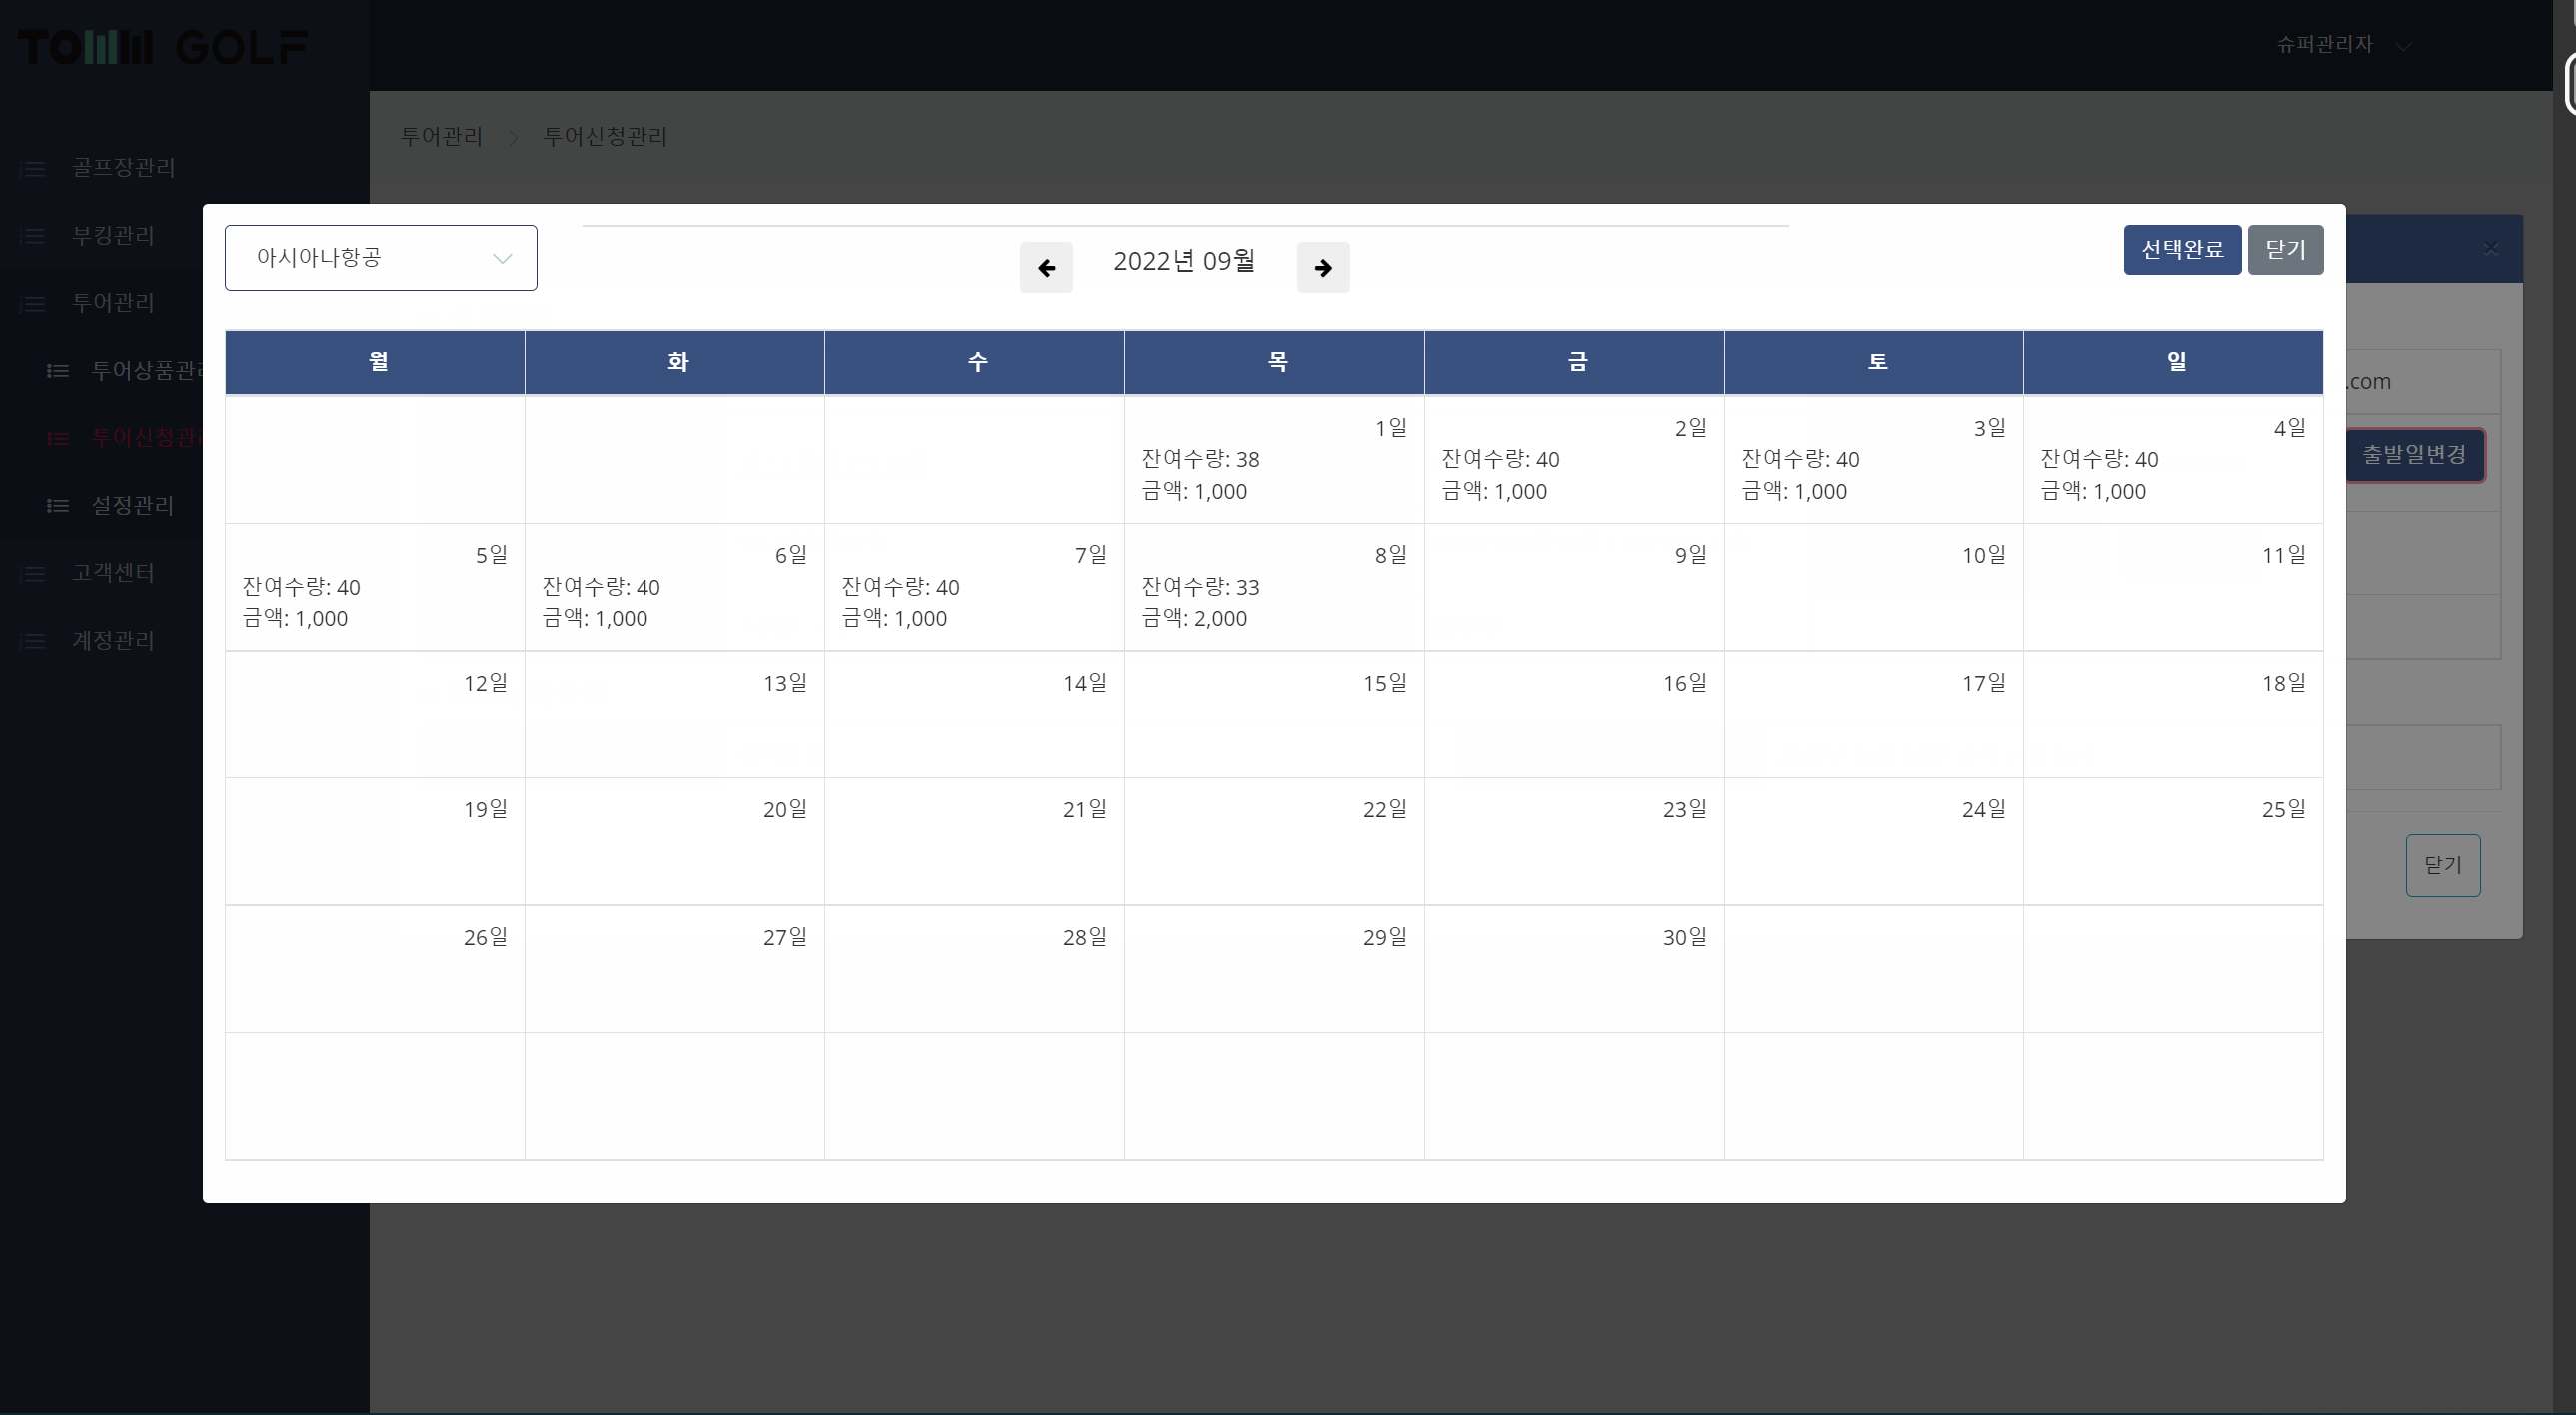Viewport: 2576px width, 1415px height.
Task: Click list icon beside 설정관리 submenu
Action: pos(58,505)
